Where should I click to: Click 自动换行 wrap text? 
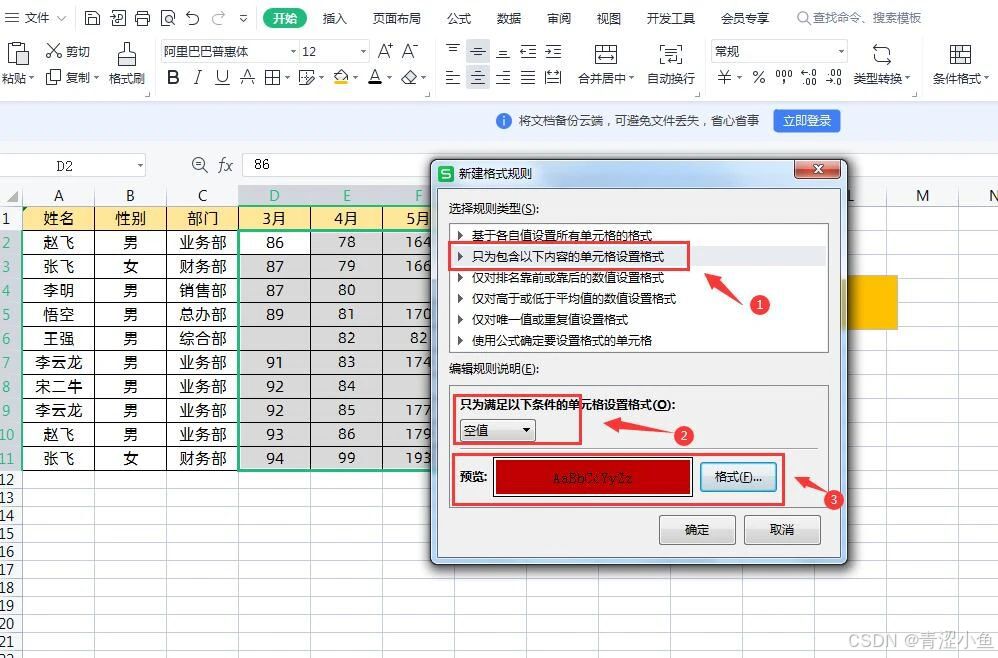671,64
